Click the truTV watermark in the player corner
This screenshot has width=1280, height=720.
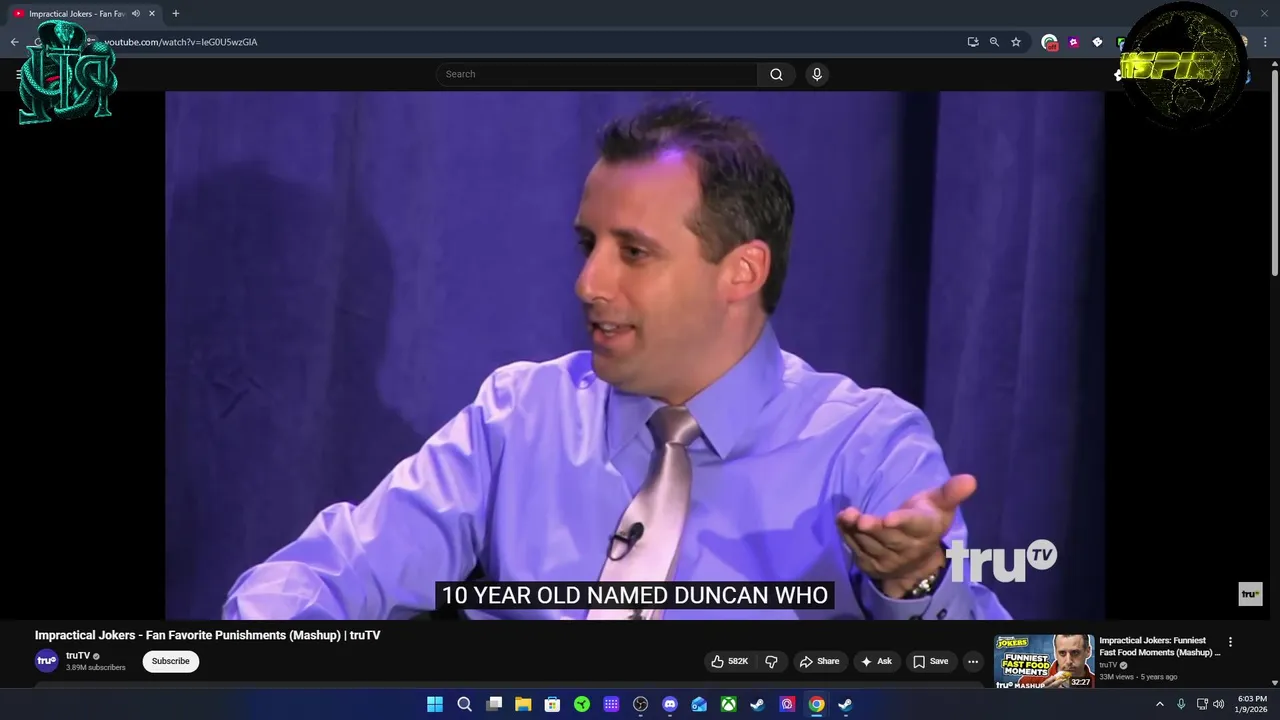(1250, 594)
